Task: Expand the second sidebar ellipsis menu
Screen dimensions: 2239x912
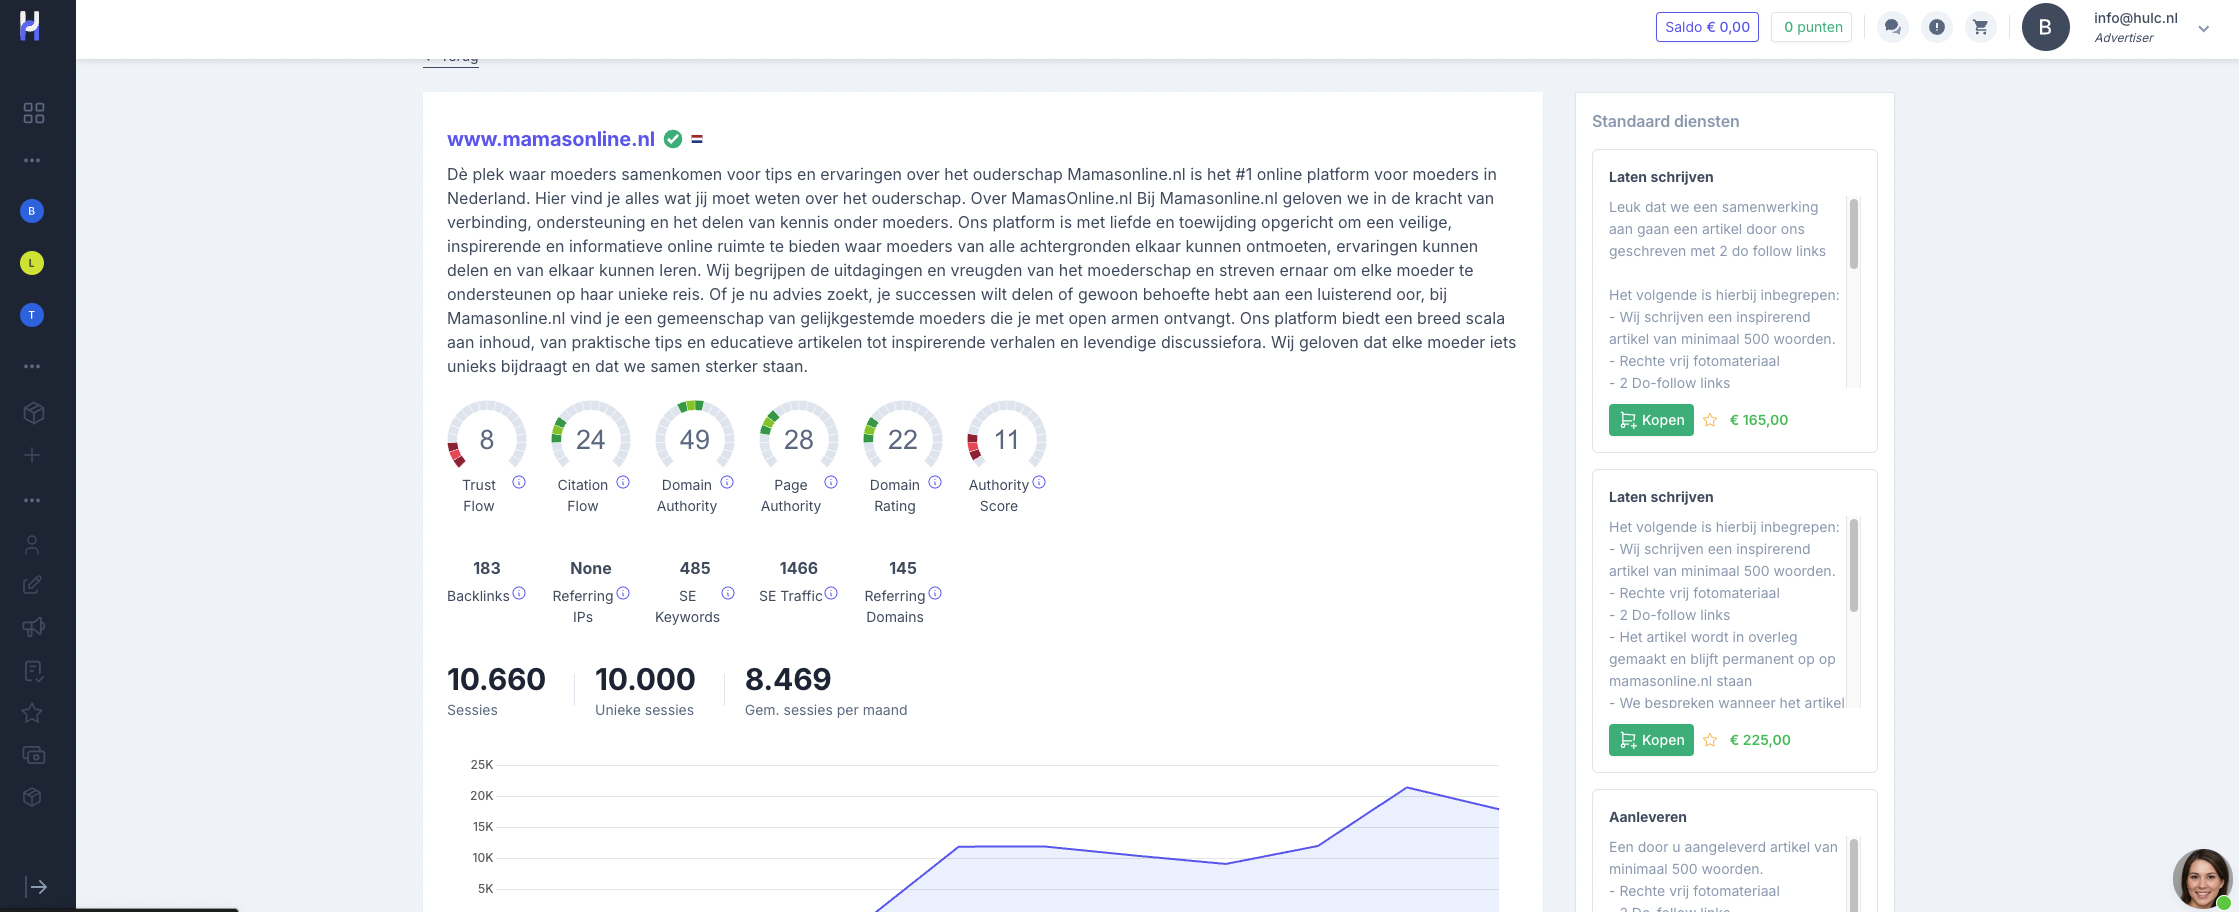Action: click(32, 366)
